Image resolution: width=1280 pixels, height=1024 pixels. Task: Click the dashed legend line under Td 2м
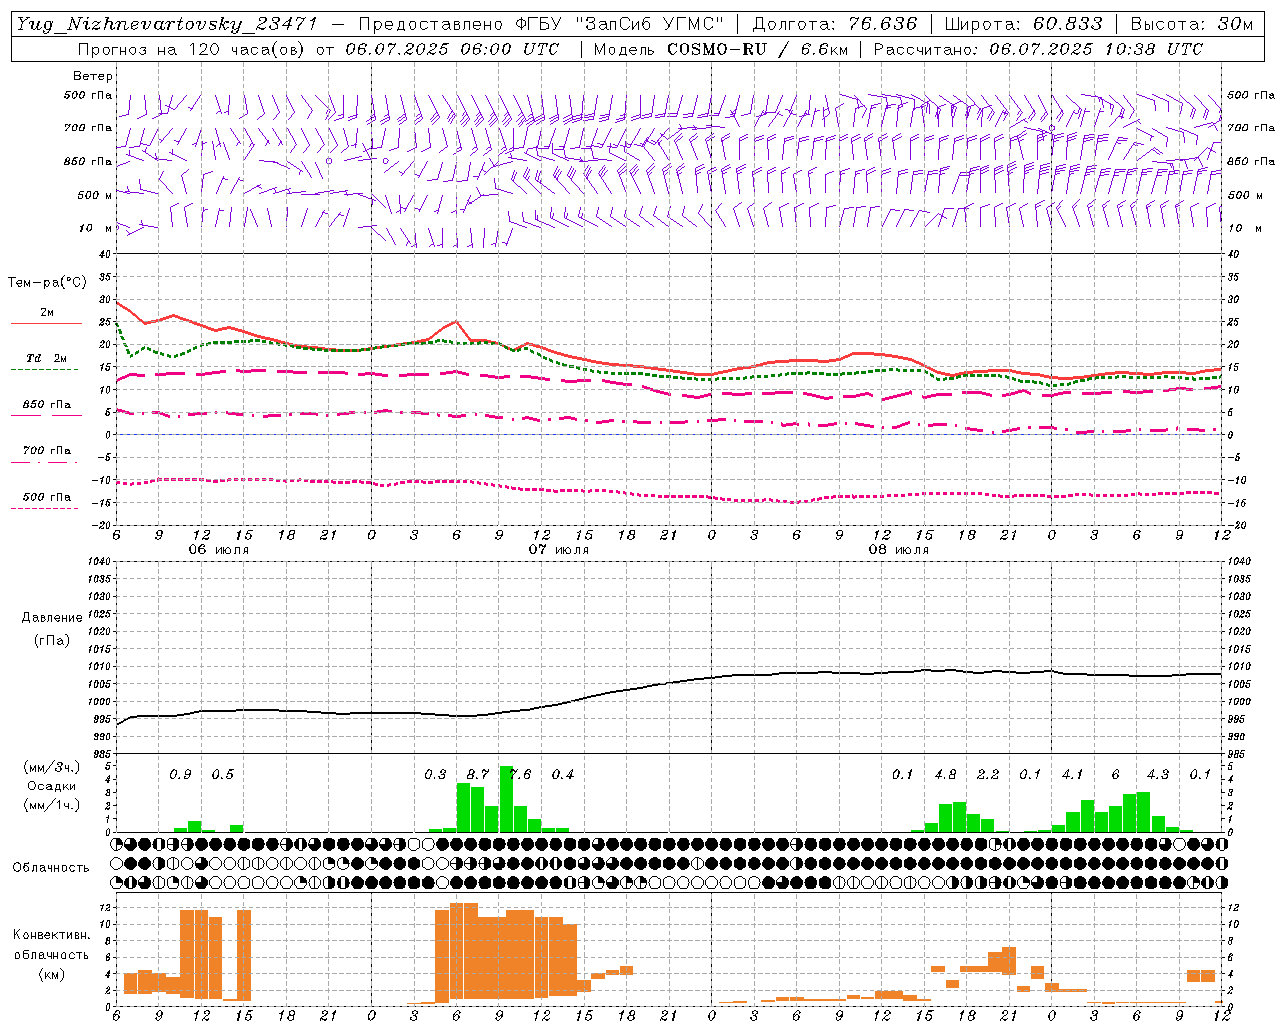45,370
